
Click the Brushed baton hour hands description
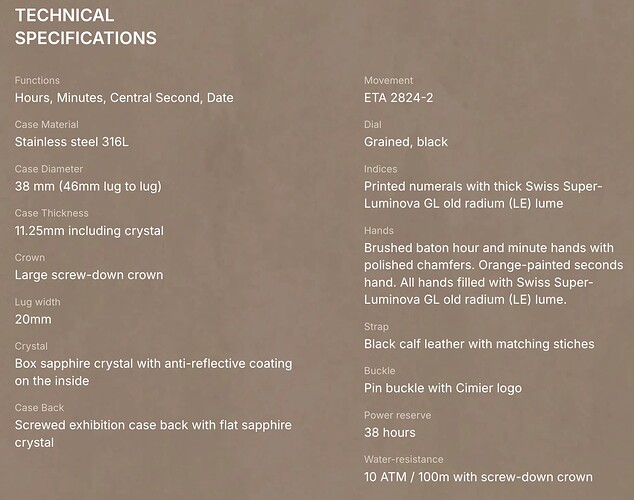pyautogui.click(x=489, y=274)
